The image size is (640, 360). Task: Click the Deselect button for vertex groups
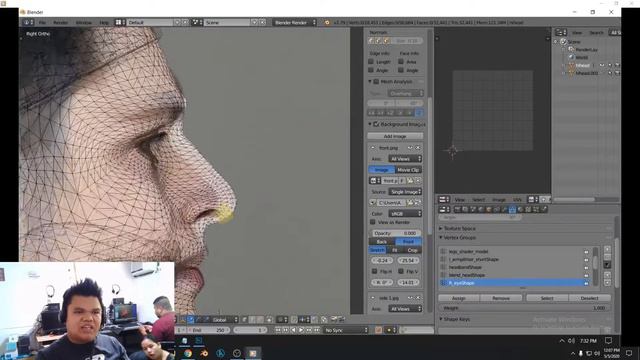coord(589,298)
